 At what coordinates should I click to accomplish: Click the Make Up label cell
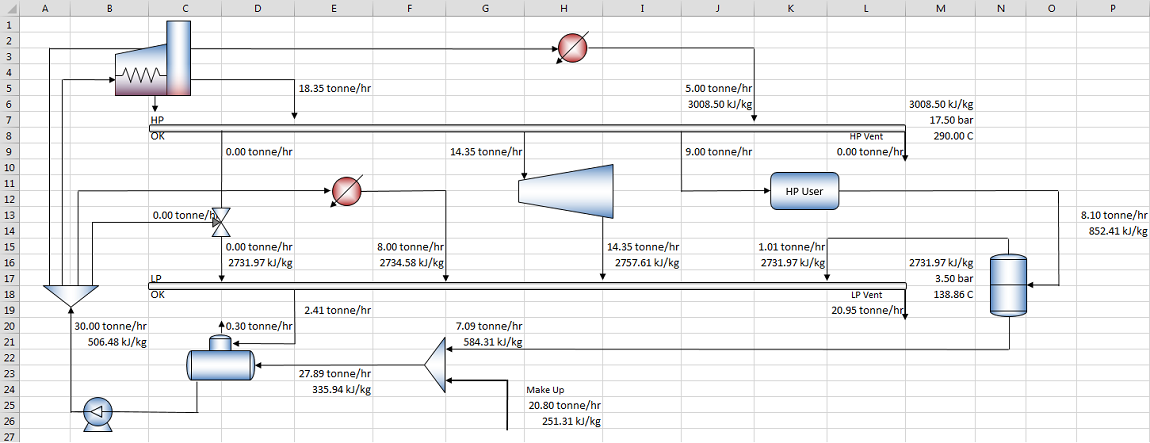[546, 389]
